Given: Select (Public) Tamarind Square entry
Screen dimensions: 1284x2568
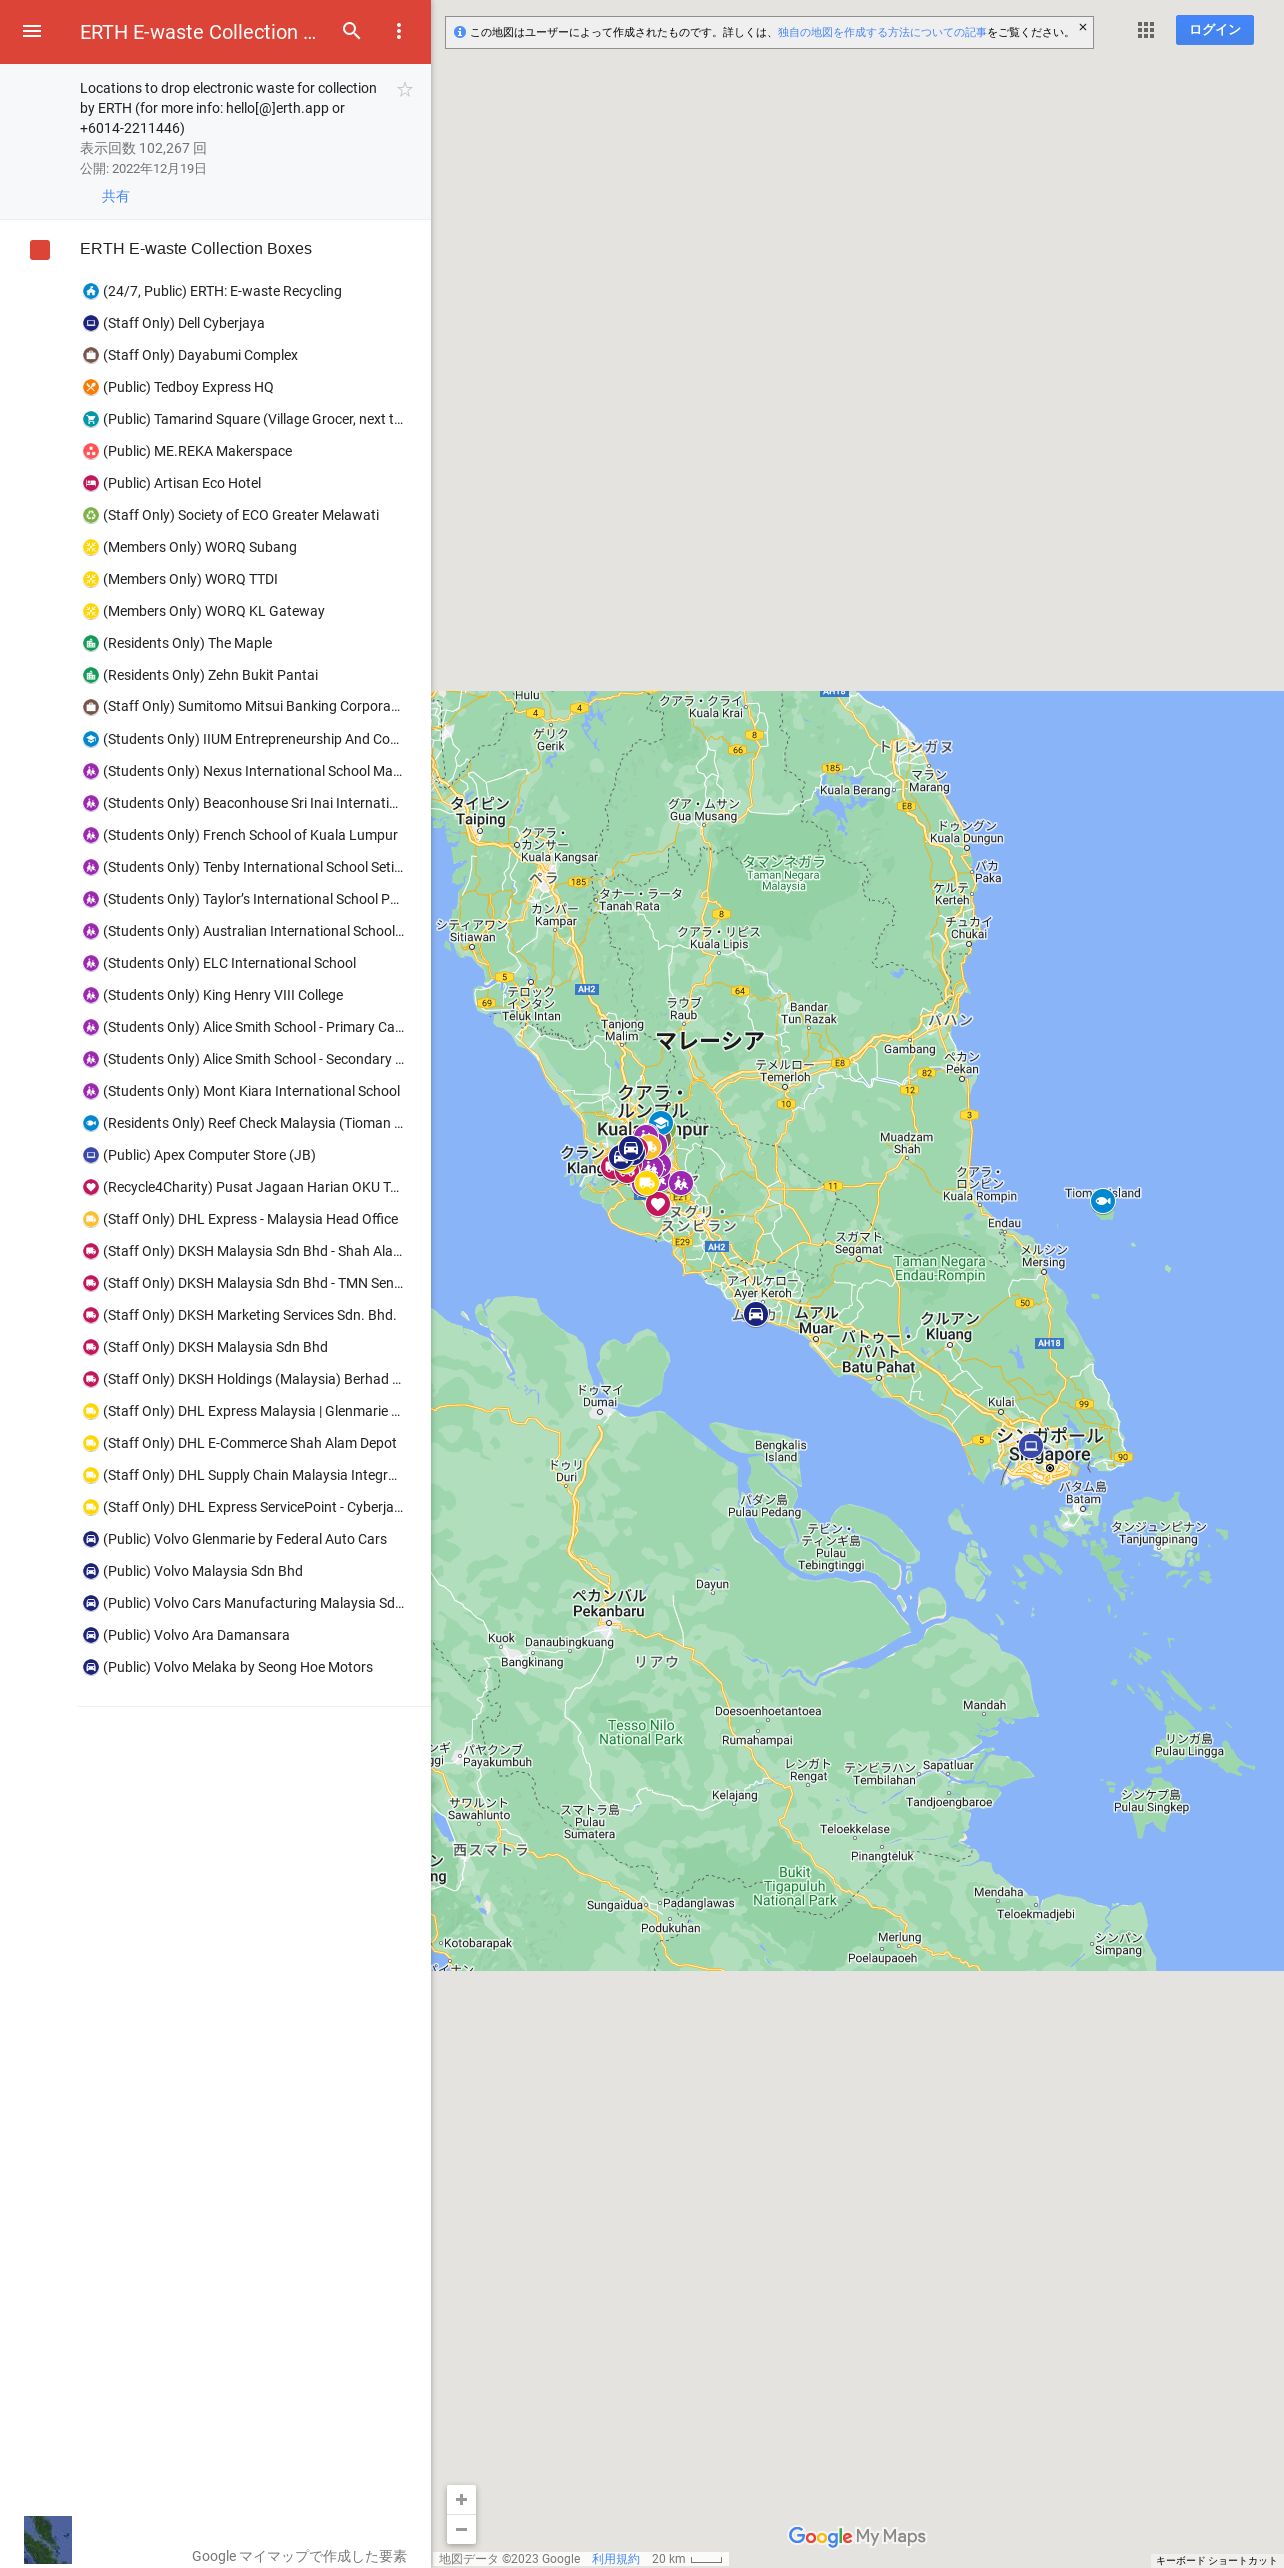Looking at the screenshot, I should coord(242,419).
